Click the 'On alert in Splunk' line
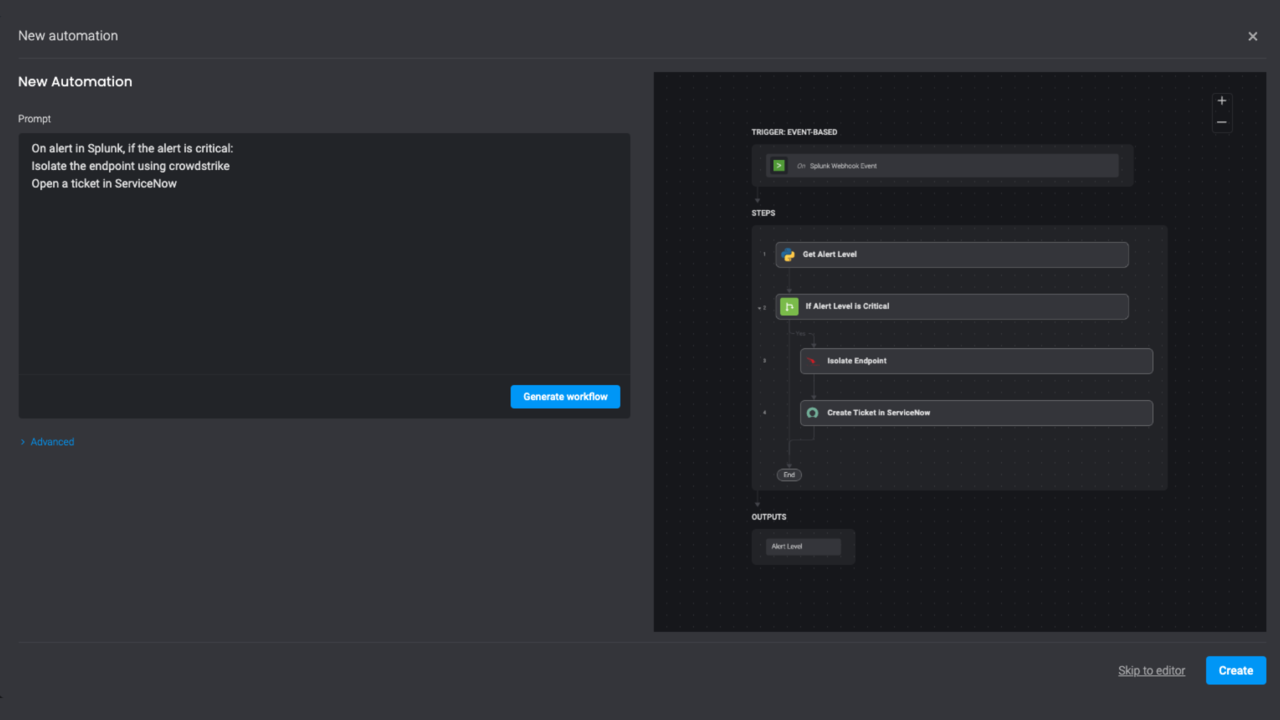The image size is (1280, 720). (x=132, y=148)
